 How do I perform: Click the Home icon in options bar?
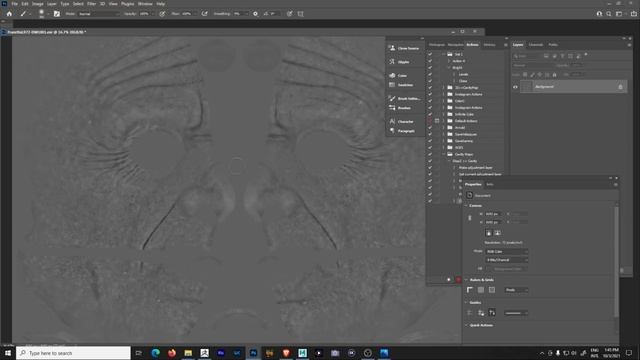tap(9, 14)
